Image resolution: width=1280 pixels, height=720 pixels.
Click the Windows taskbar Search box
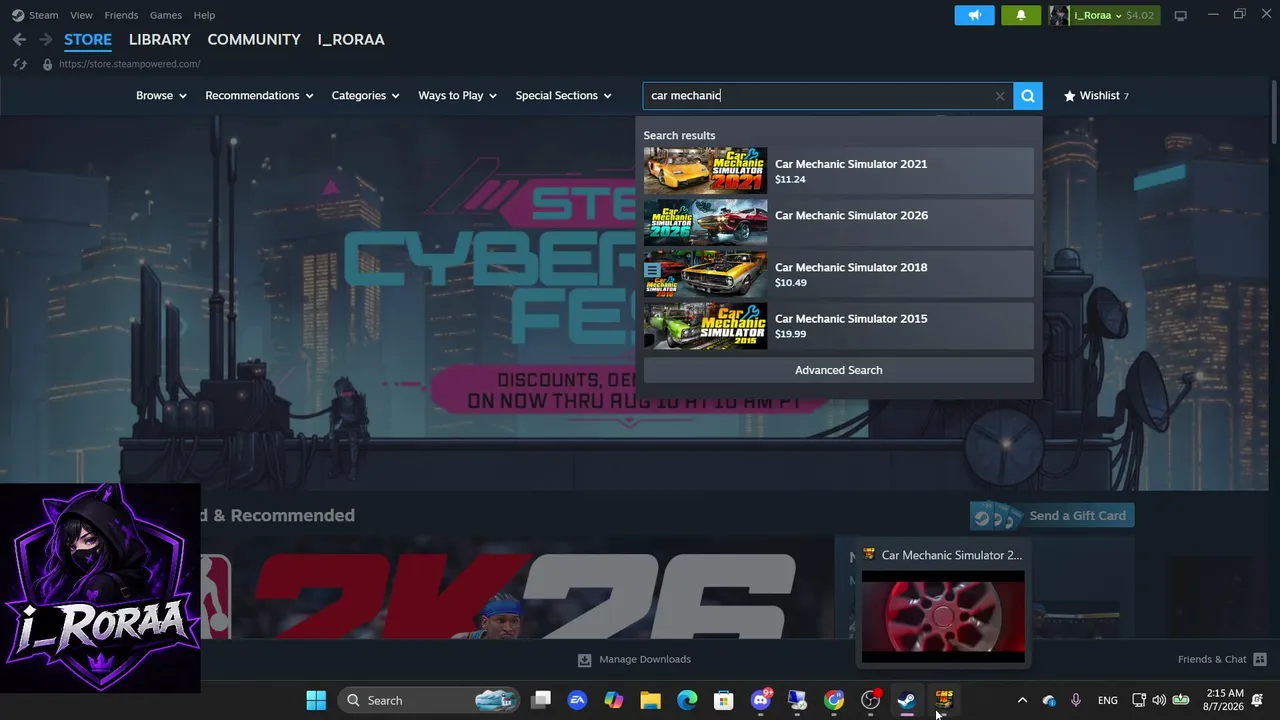point(429,700)
